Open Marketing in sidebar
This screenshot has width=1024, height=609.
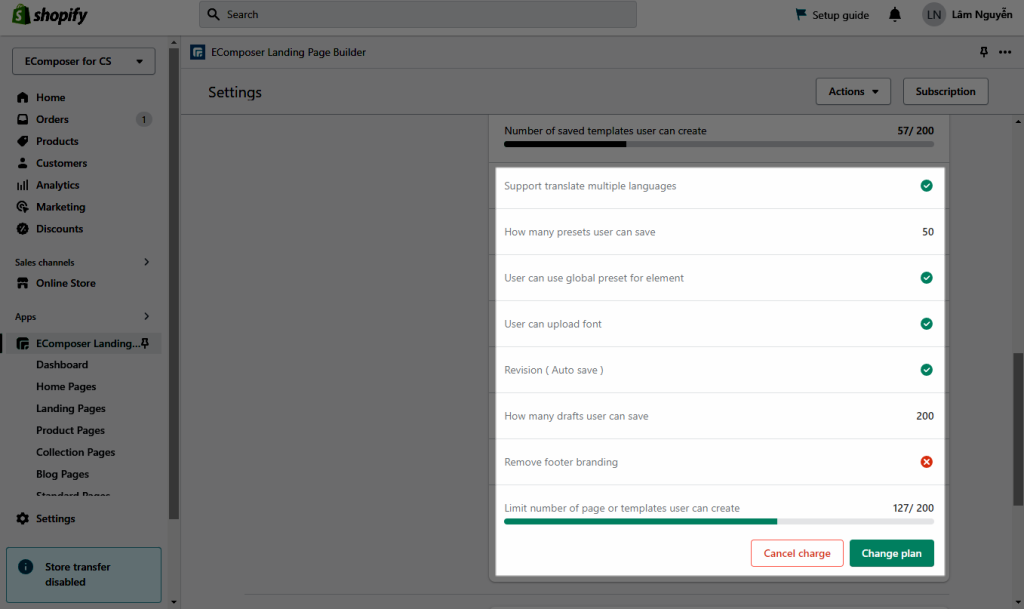pyautogui.click(x=61, y=207)
